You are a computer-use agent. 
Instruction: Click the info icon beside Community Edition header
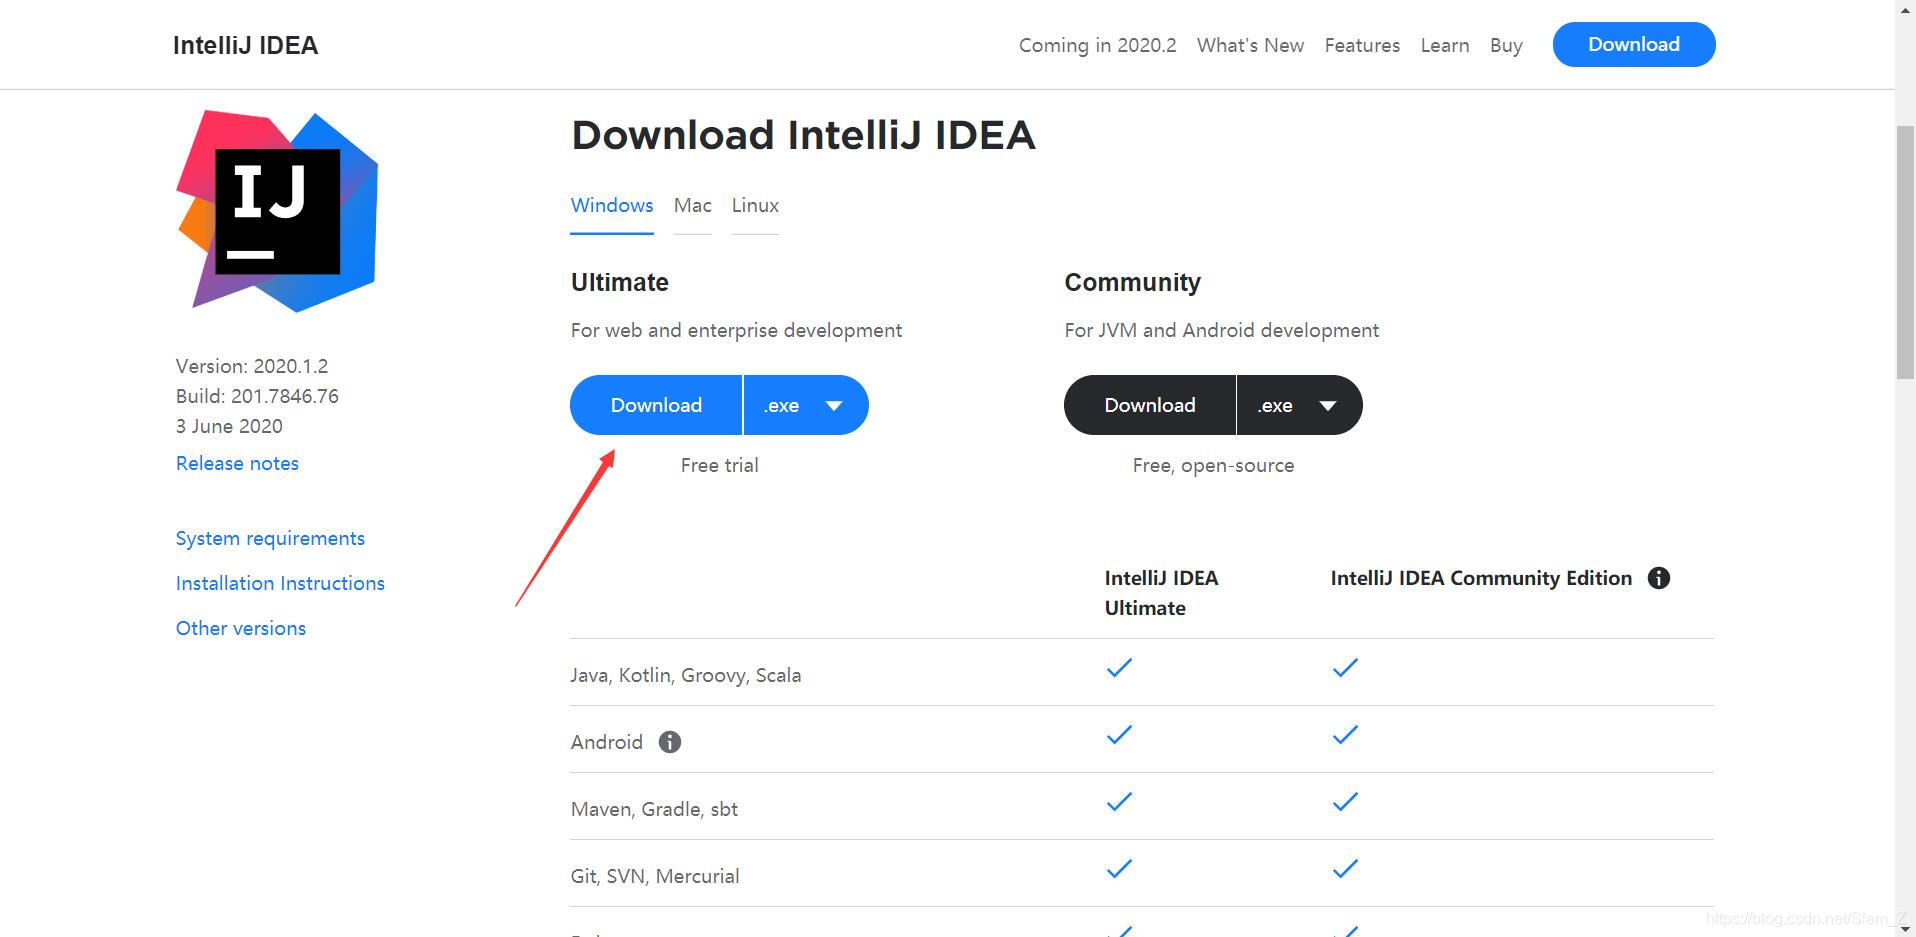pos(1659,578)
